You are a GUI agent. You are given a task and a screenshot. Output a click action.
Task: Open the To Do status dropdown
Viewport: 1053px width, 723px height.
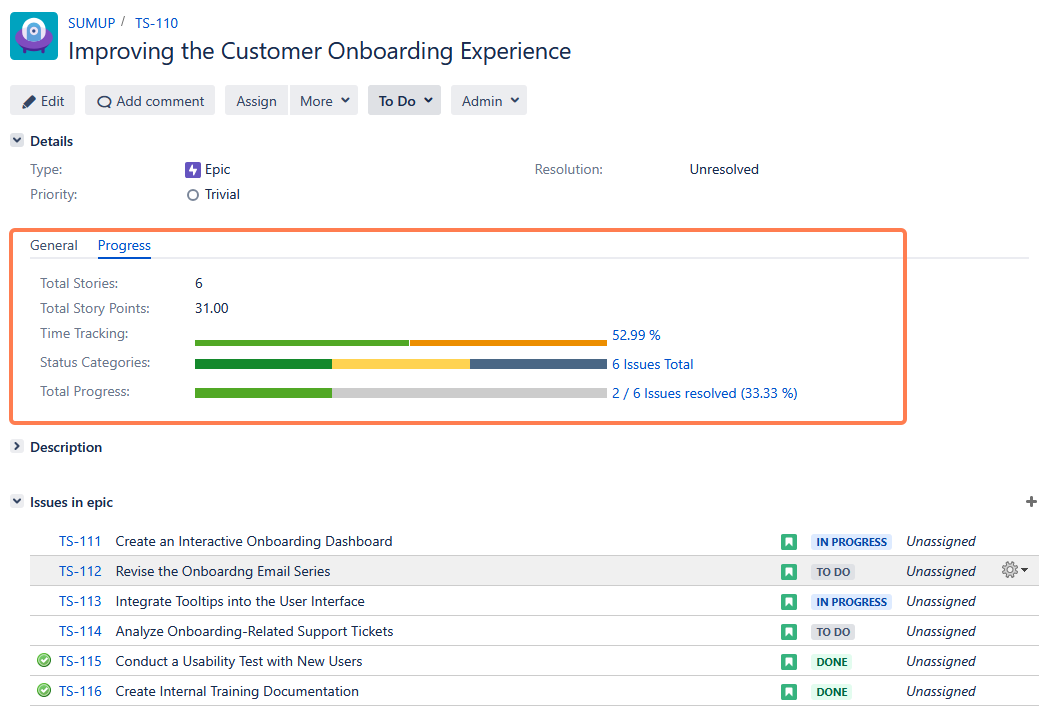tap(404, 100)
